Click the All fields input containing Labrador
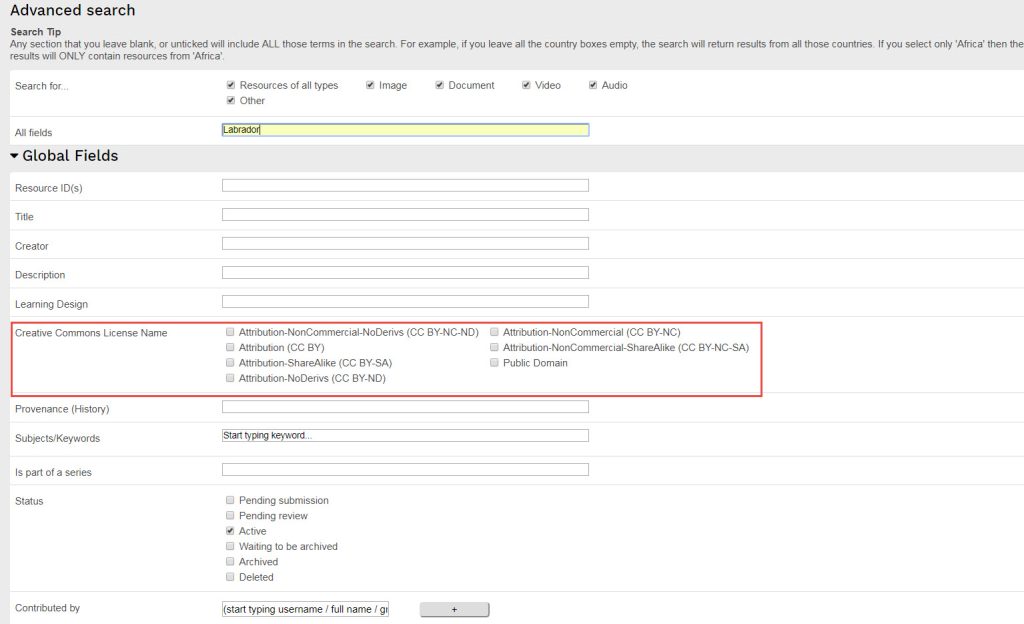The image size is (1024, 624). (405, 130)
